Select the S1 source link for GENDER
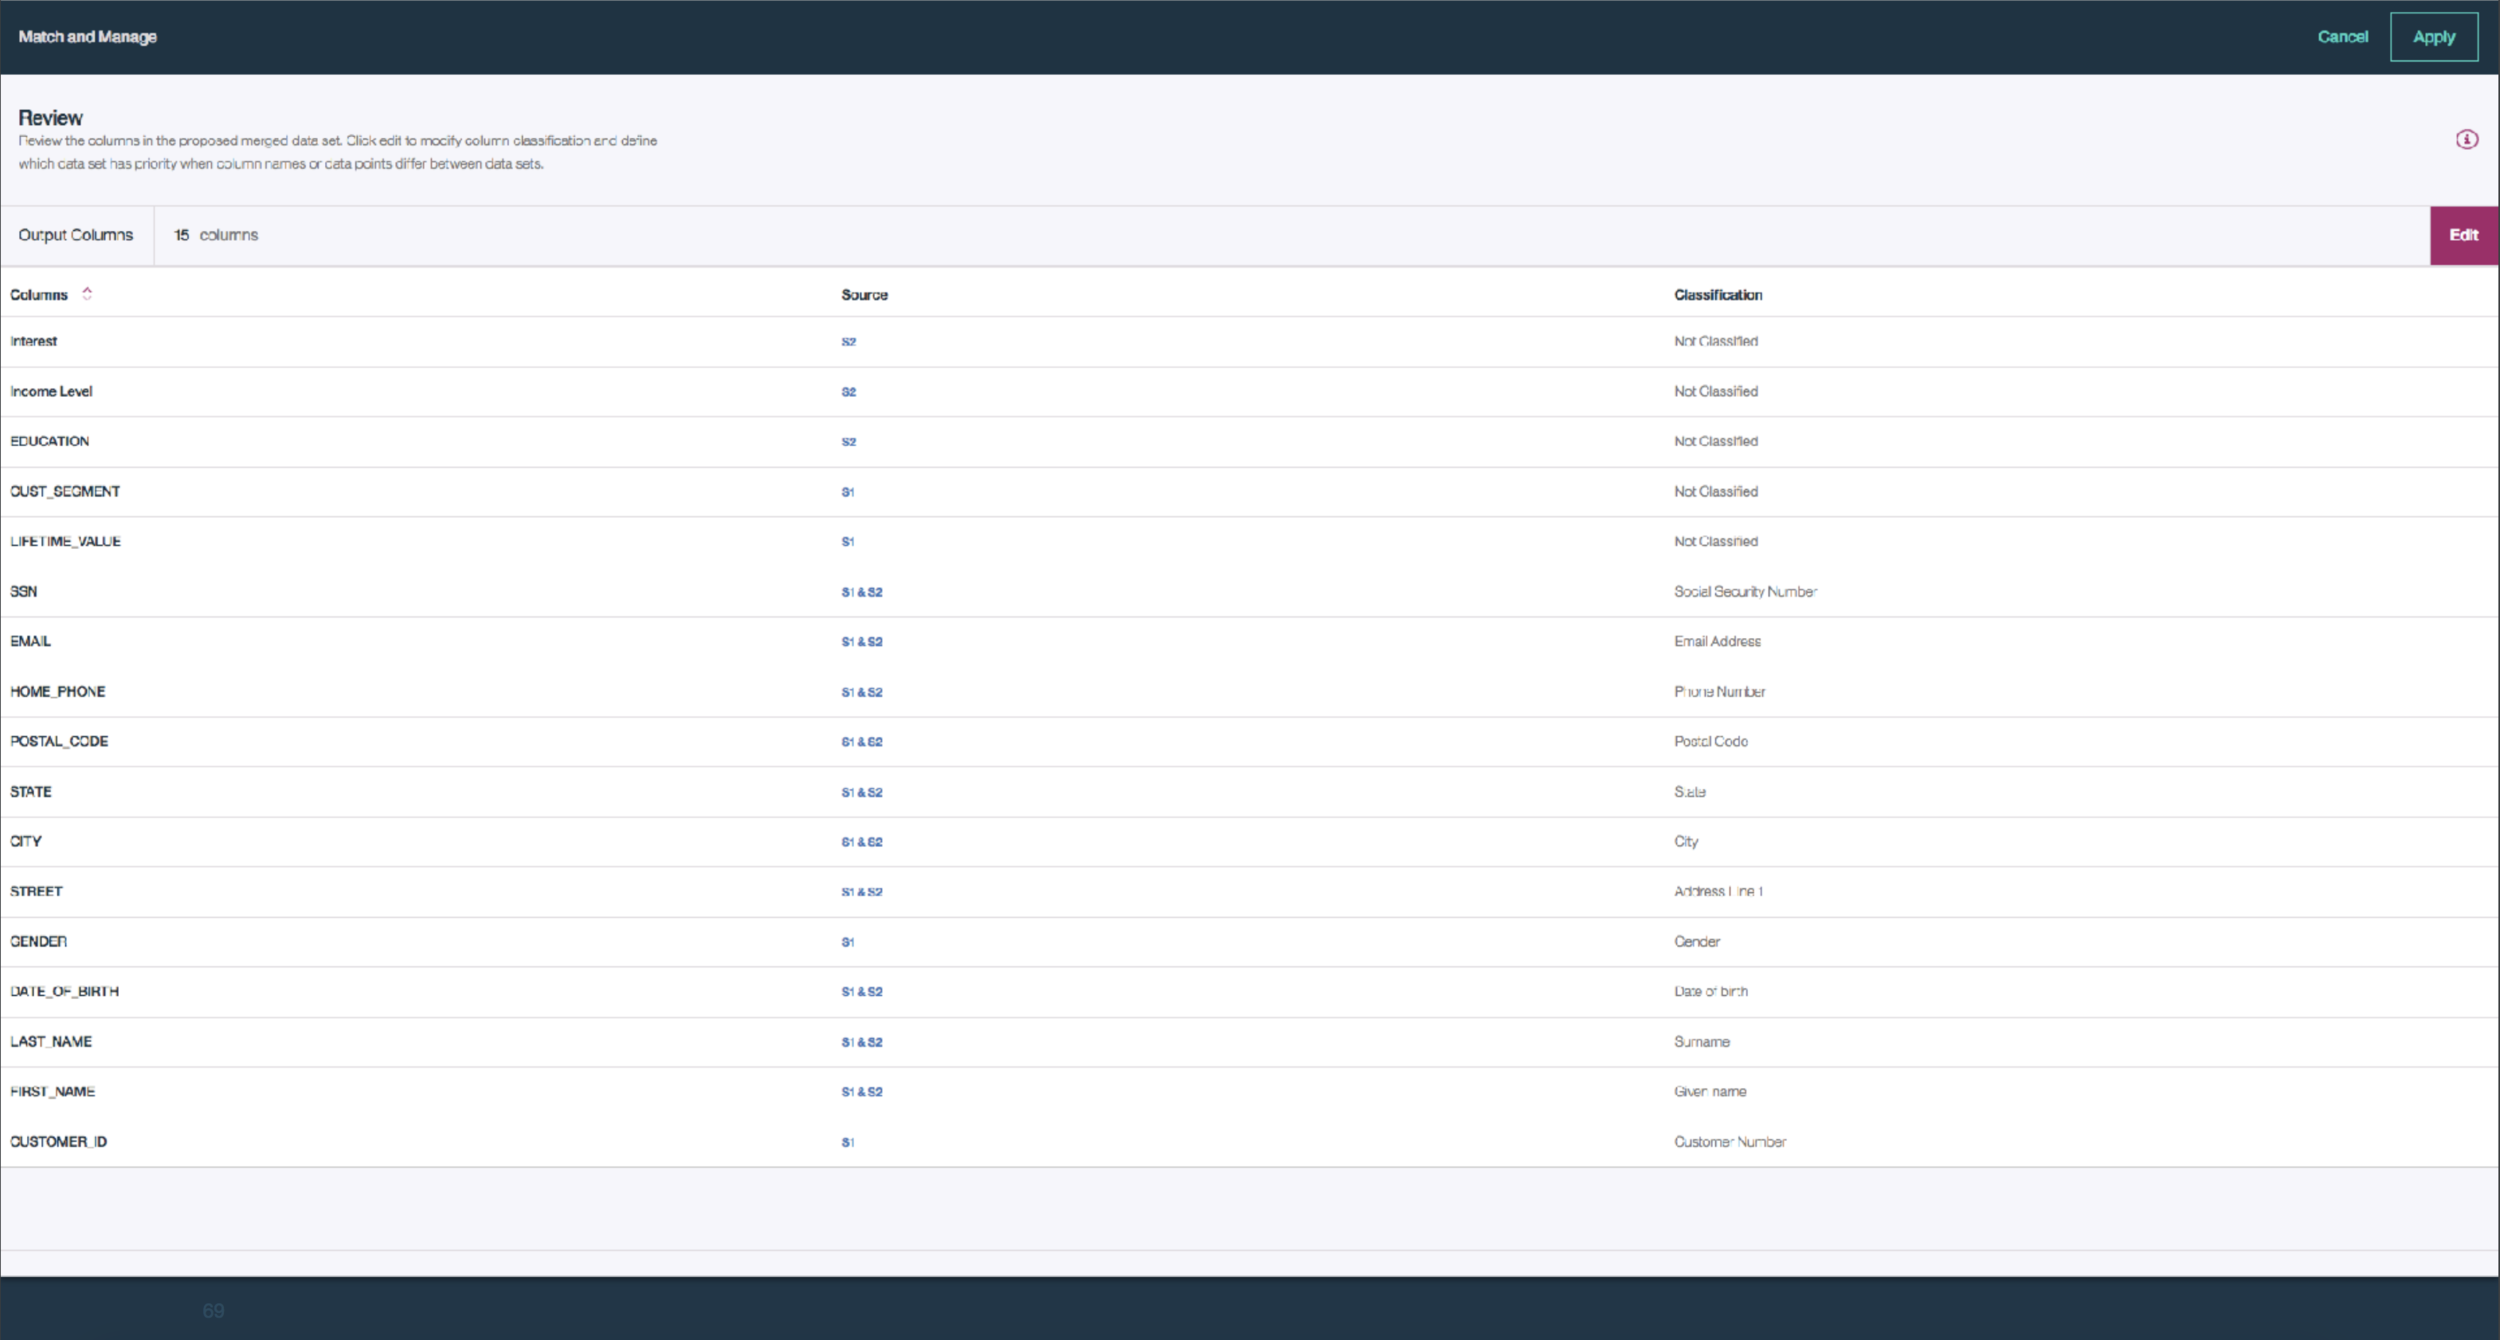Viewport: 2500px width, 1340px height. pos(847,941)
